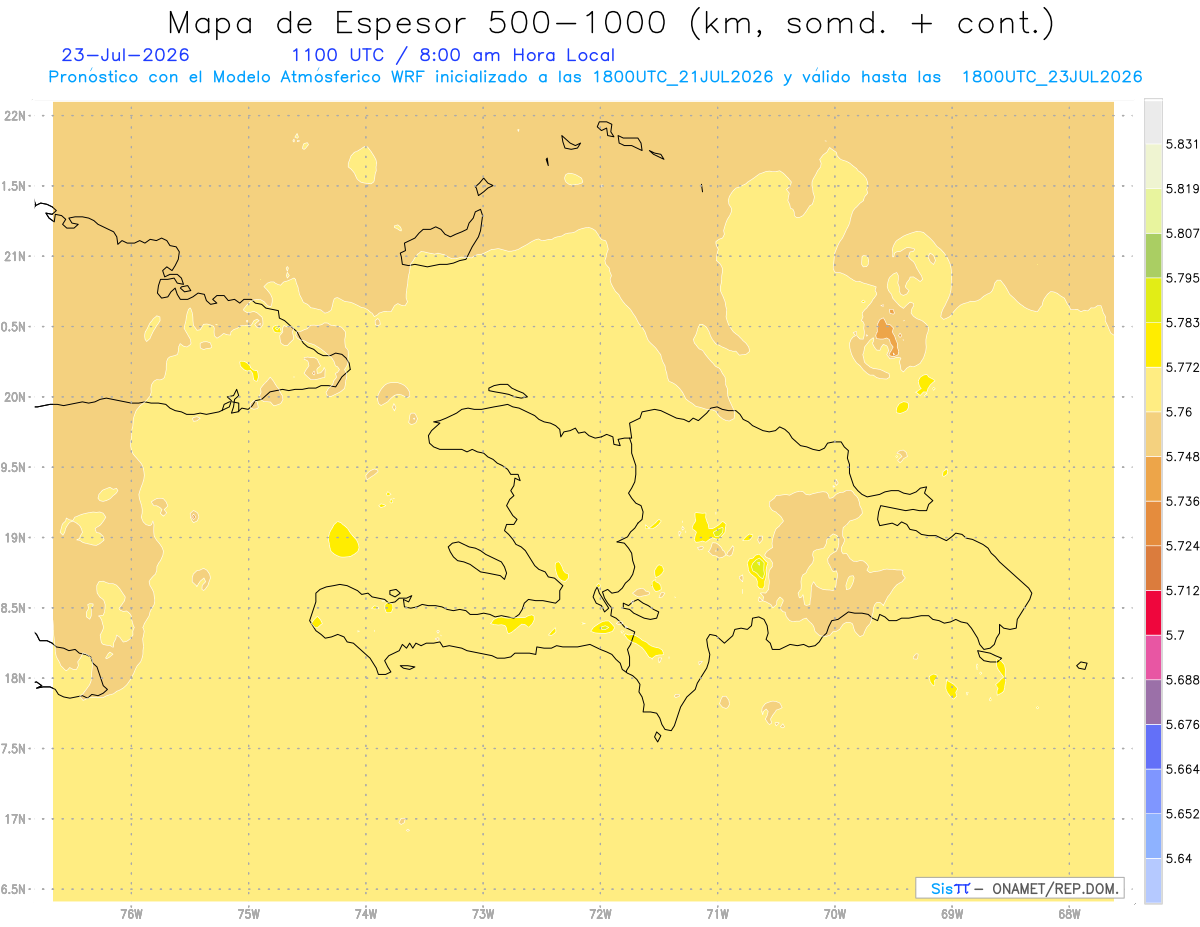Click the tan legend swatch between 5.748 and 5.76
Screen dimensions: 1200x927
click(x=1153, y=434)
